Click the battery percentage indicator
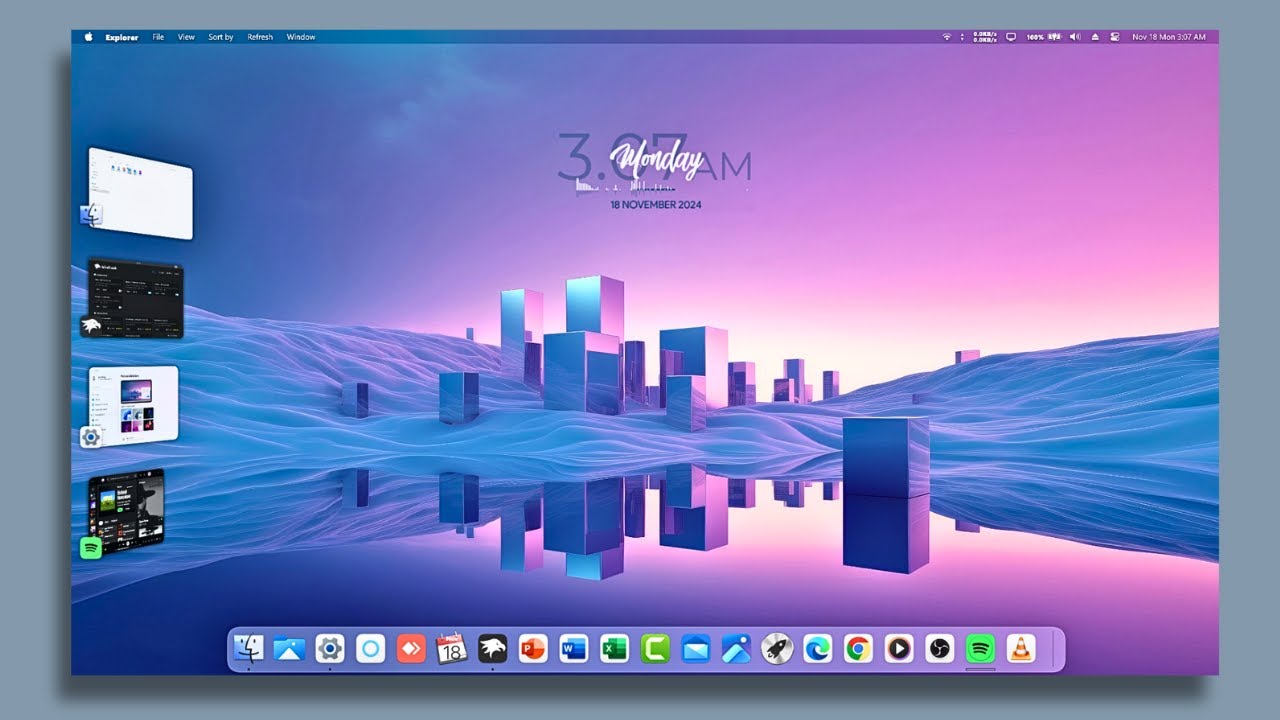 [x=1033, y=36]
